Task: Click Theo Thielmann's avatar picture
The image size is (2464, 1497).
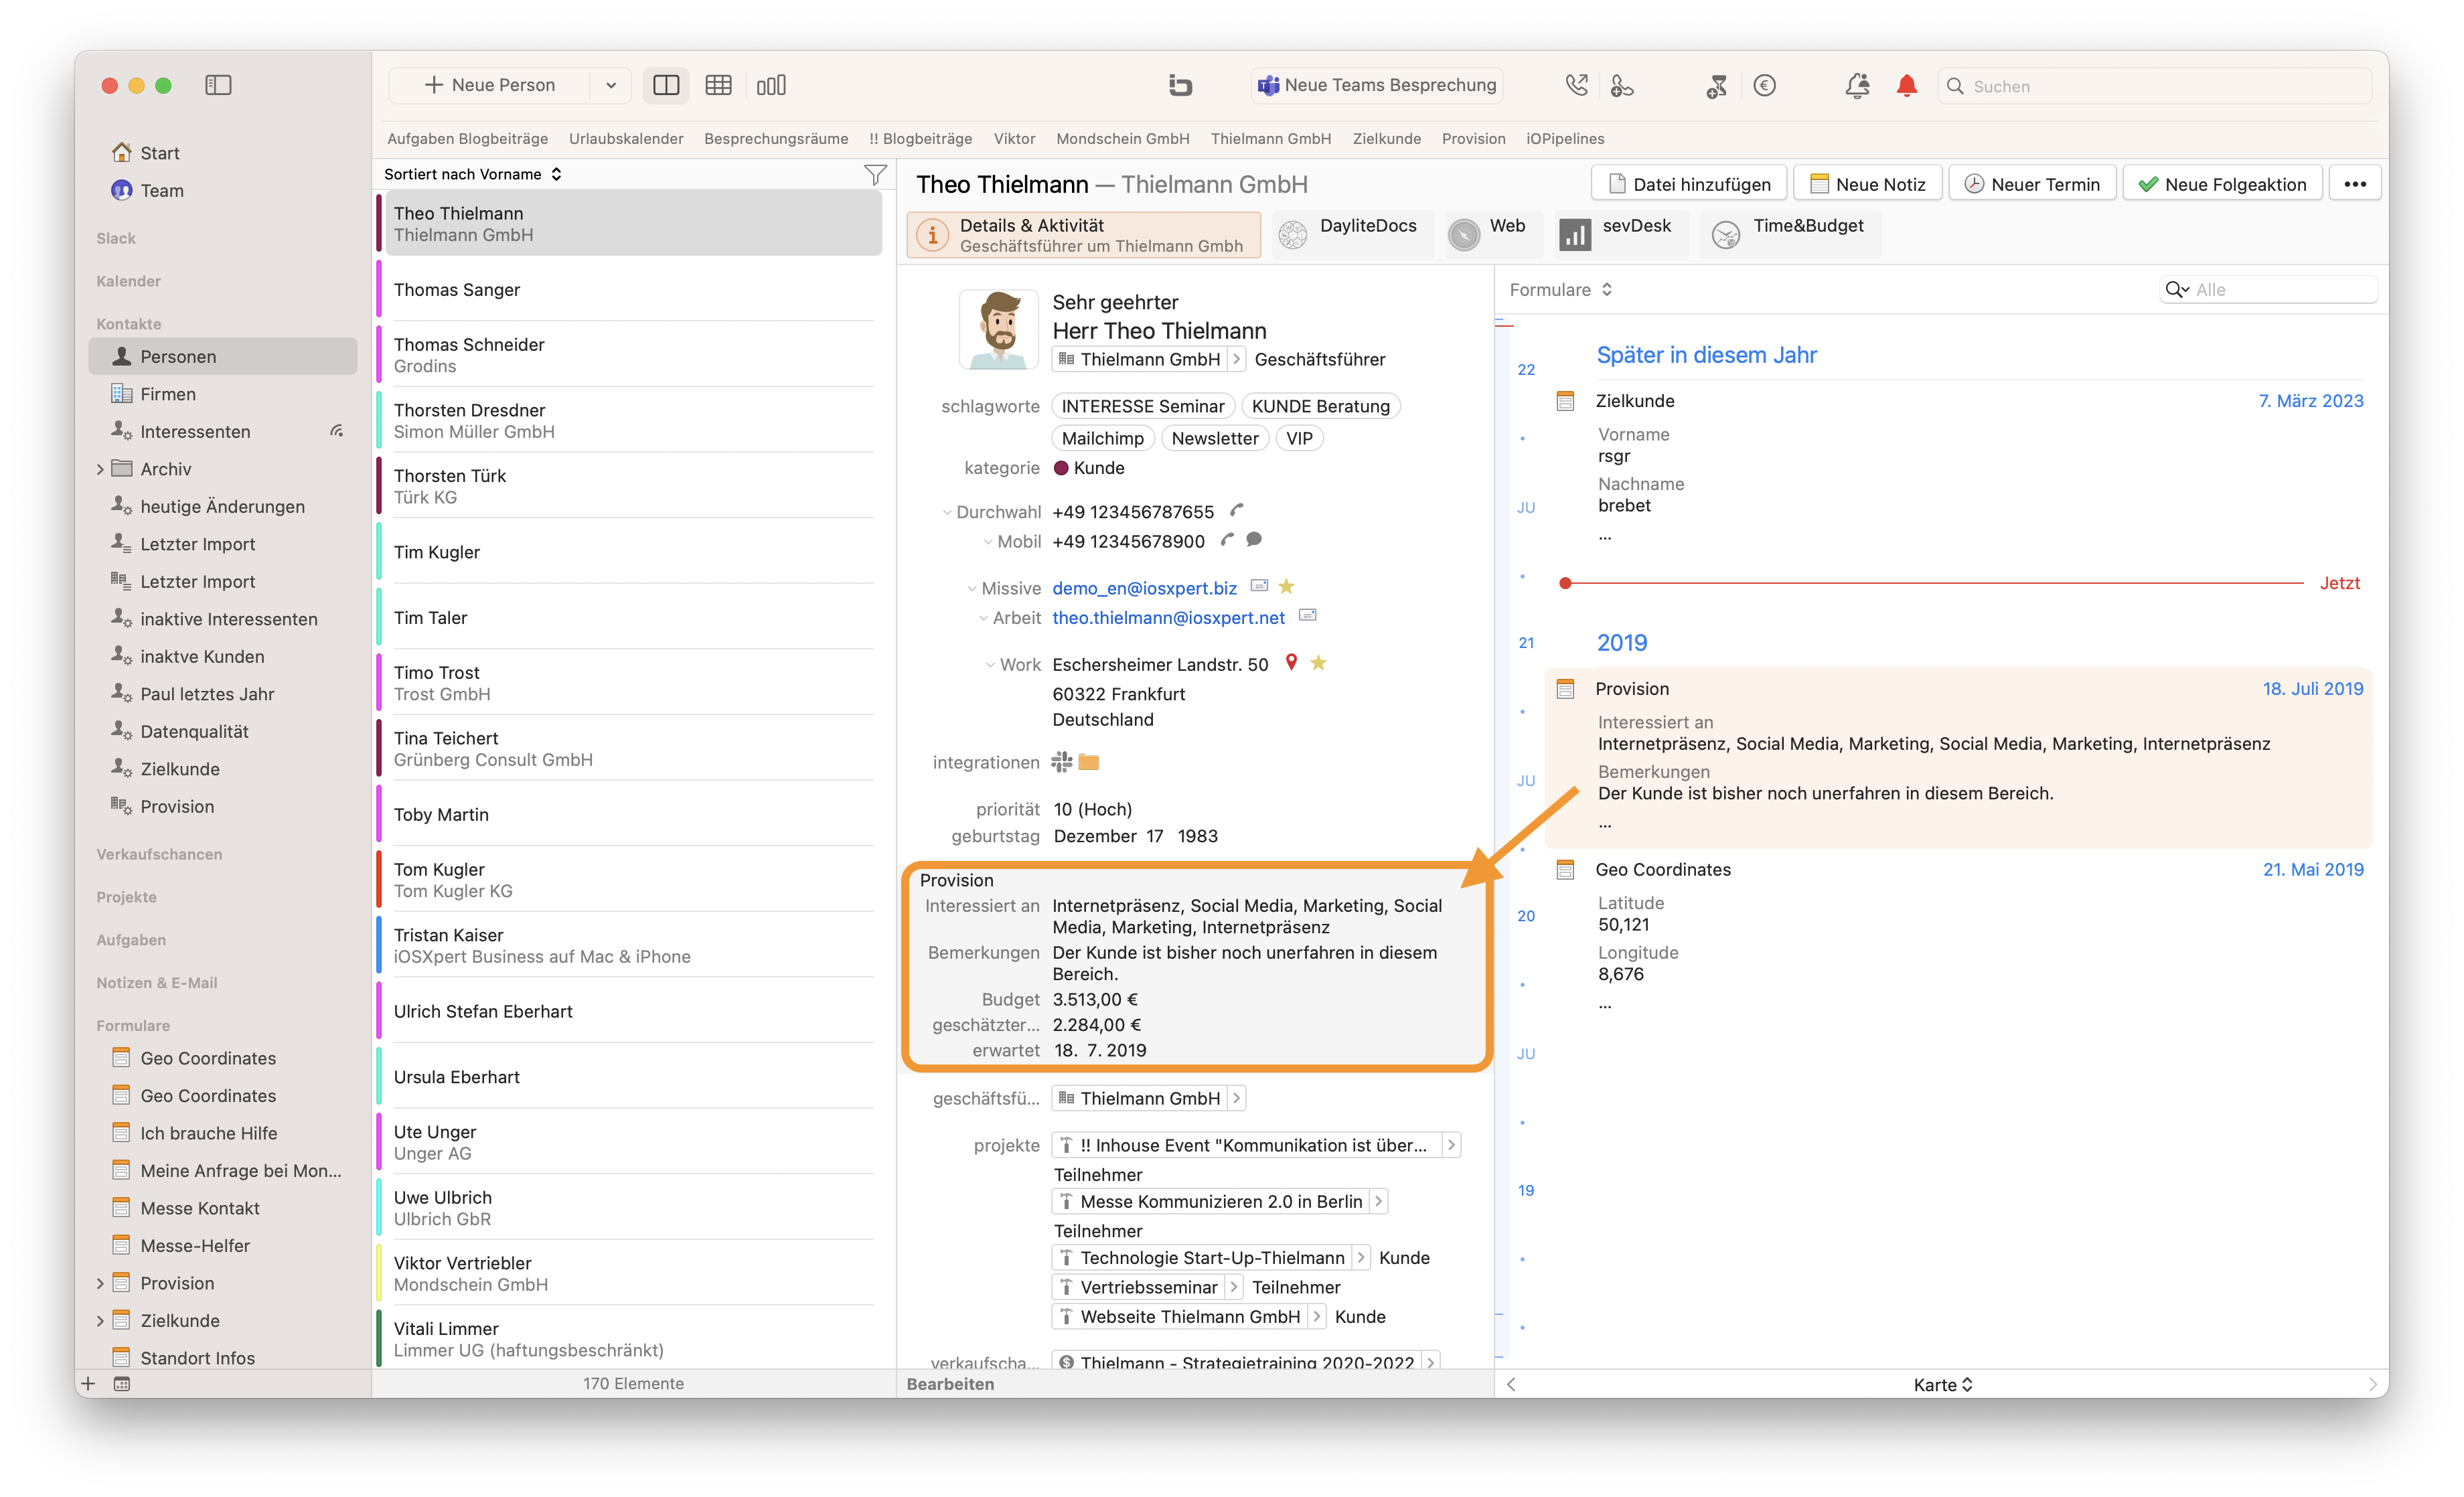Action: pyautogui.click(x=998, y=329)
